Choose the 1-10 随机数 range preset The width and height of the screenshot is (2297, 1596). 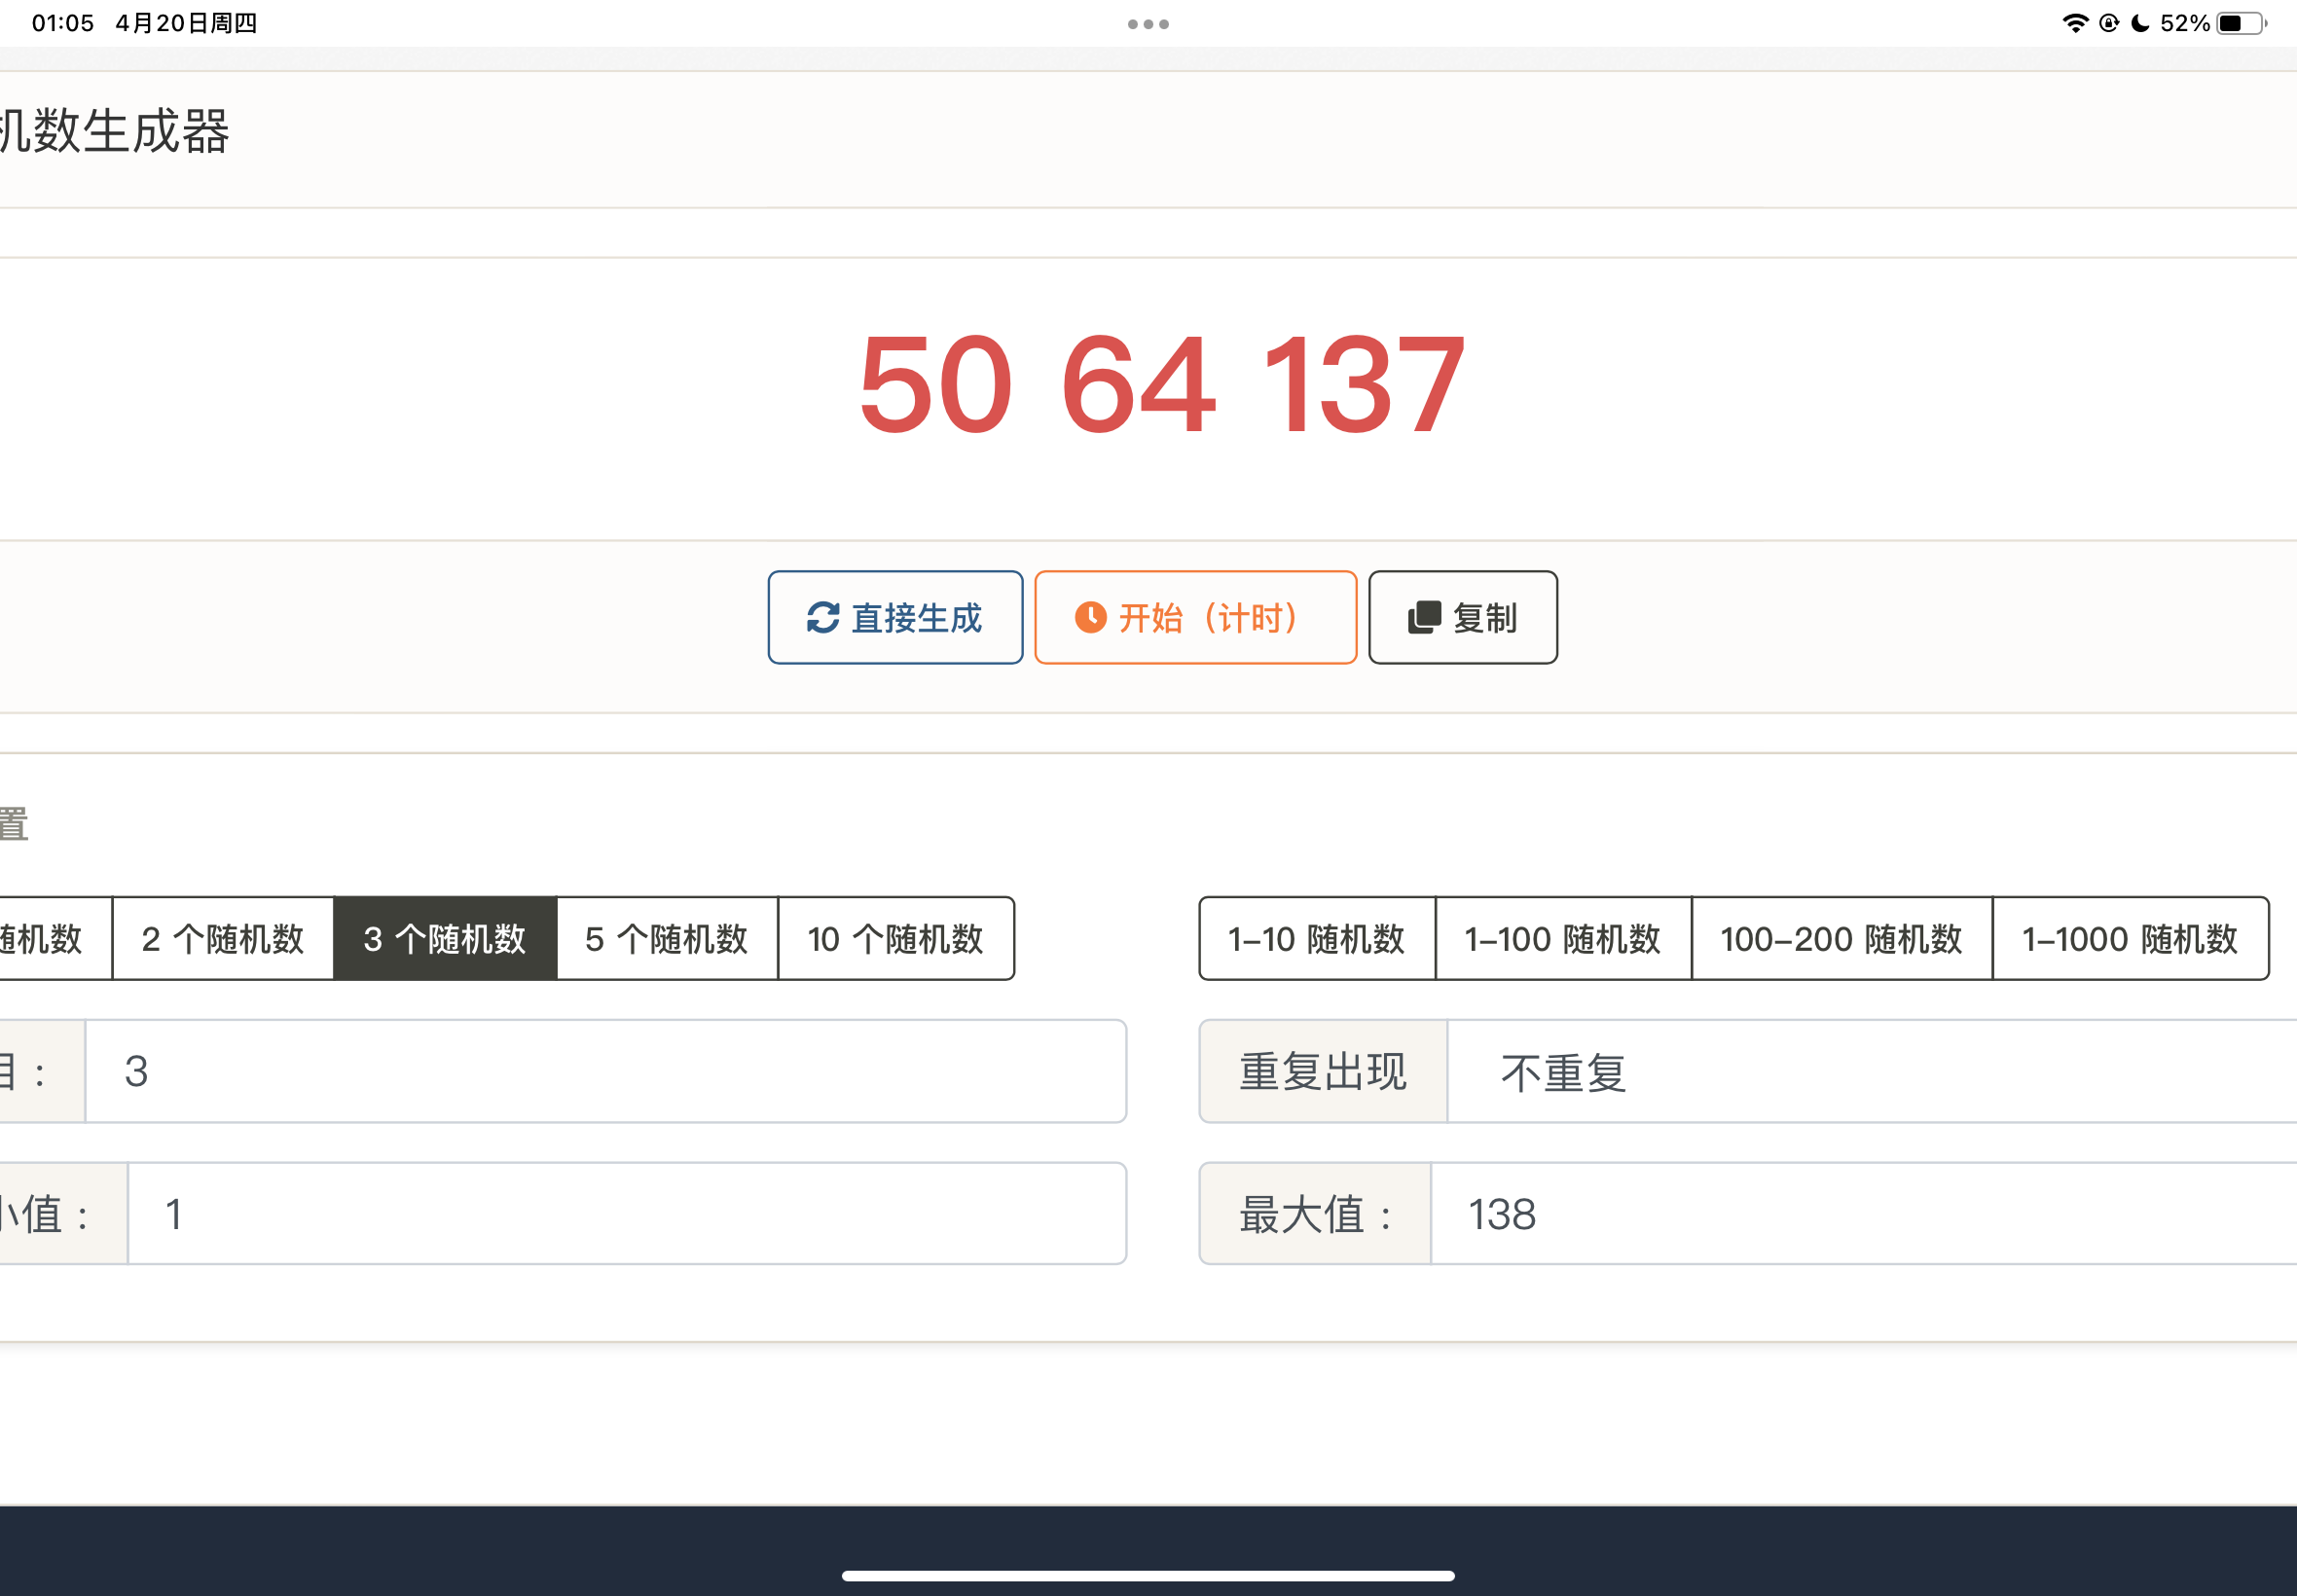1317,939
